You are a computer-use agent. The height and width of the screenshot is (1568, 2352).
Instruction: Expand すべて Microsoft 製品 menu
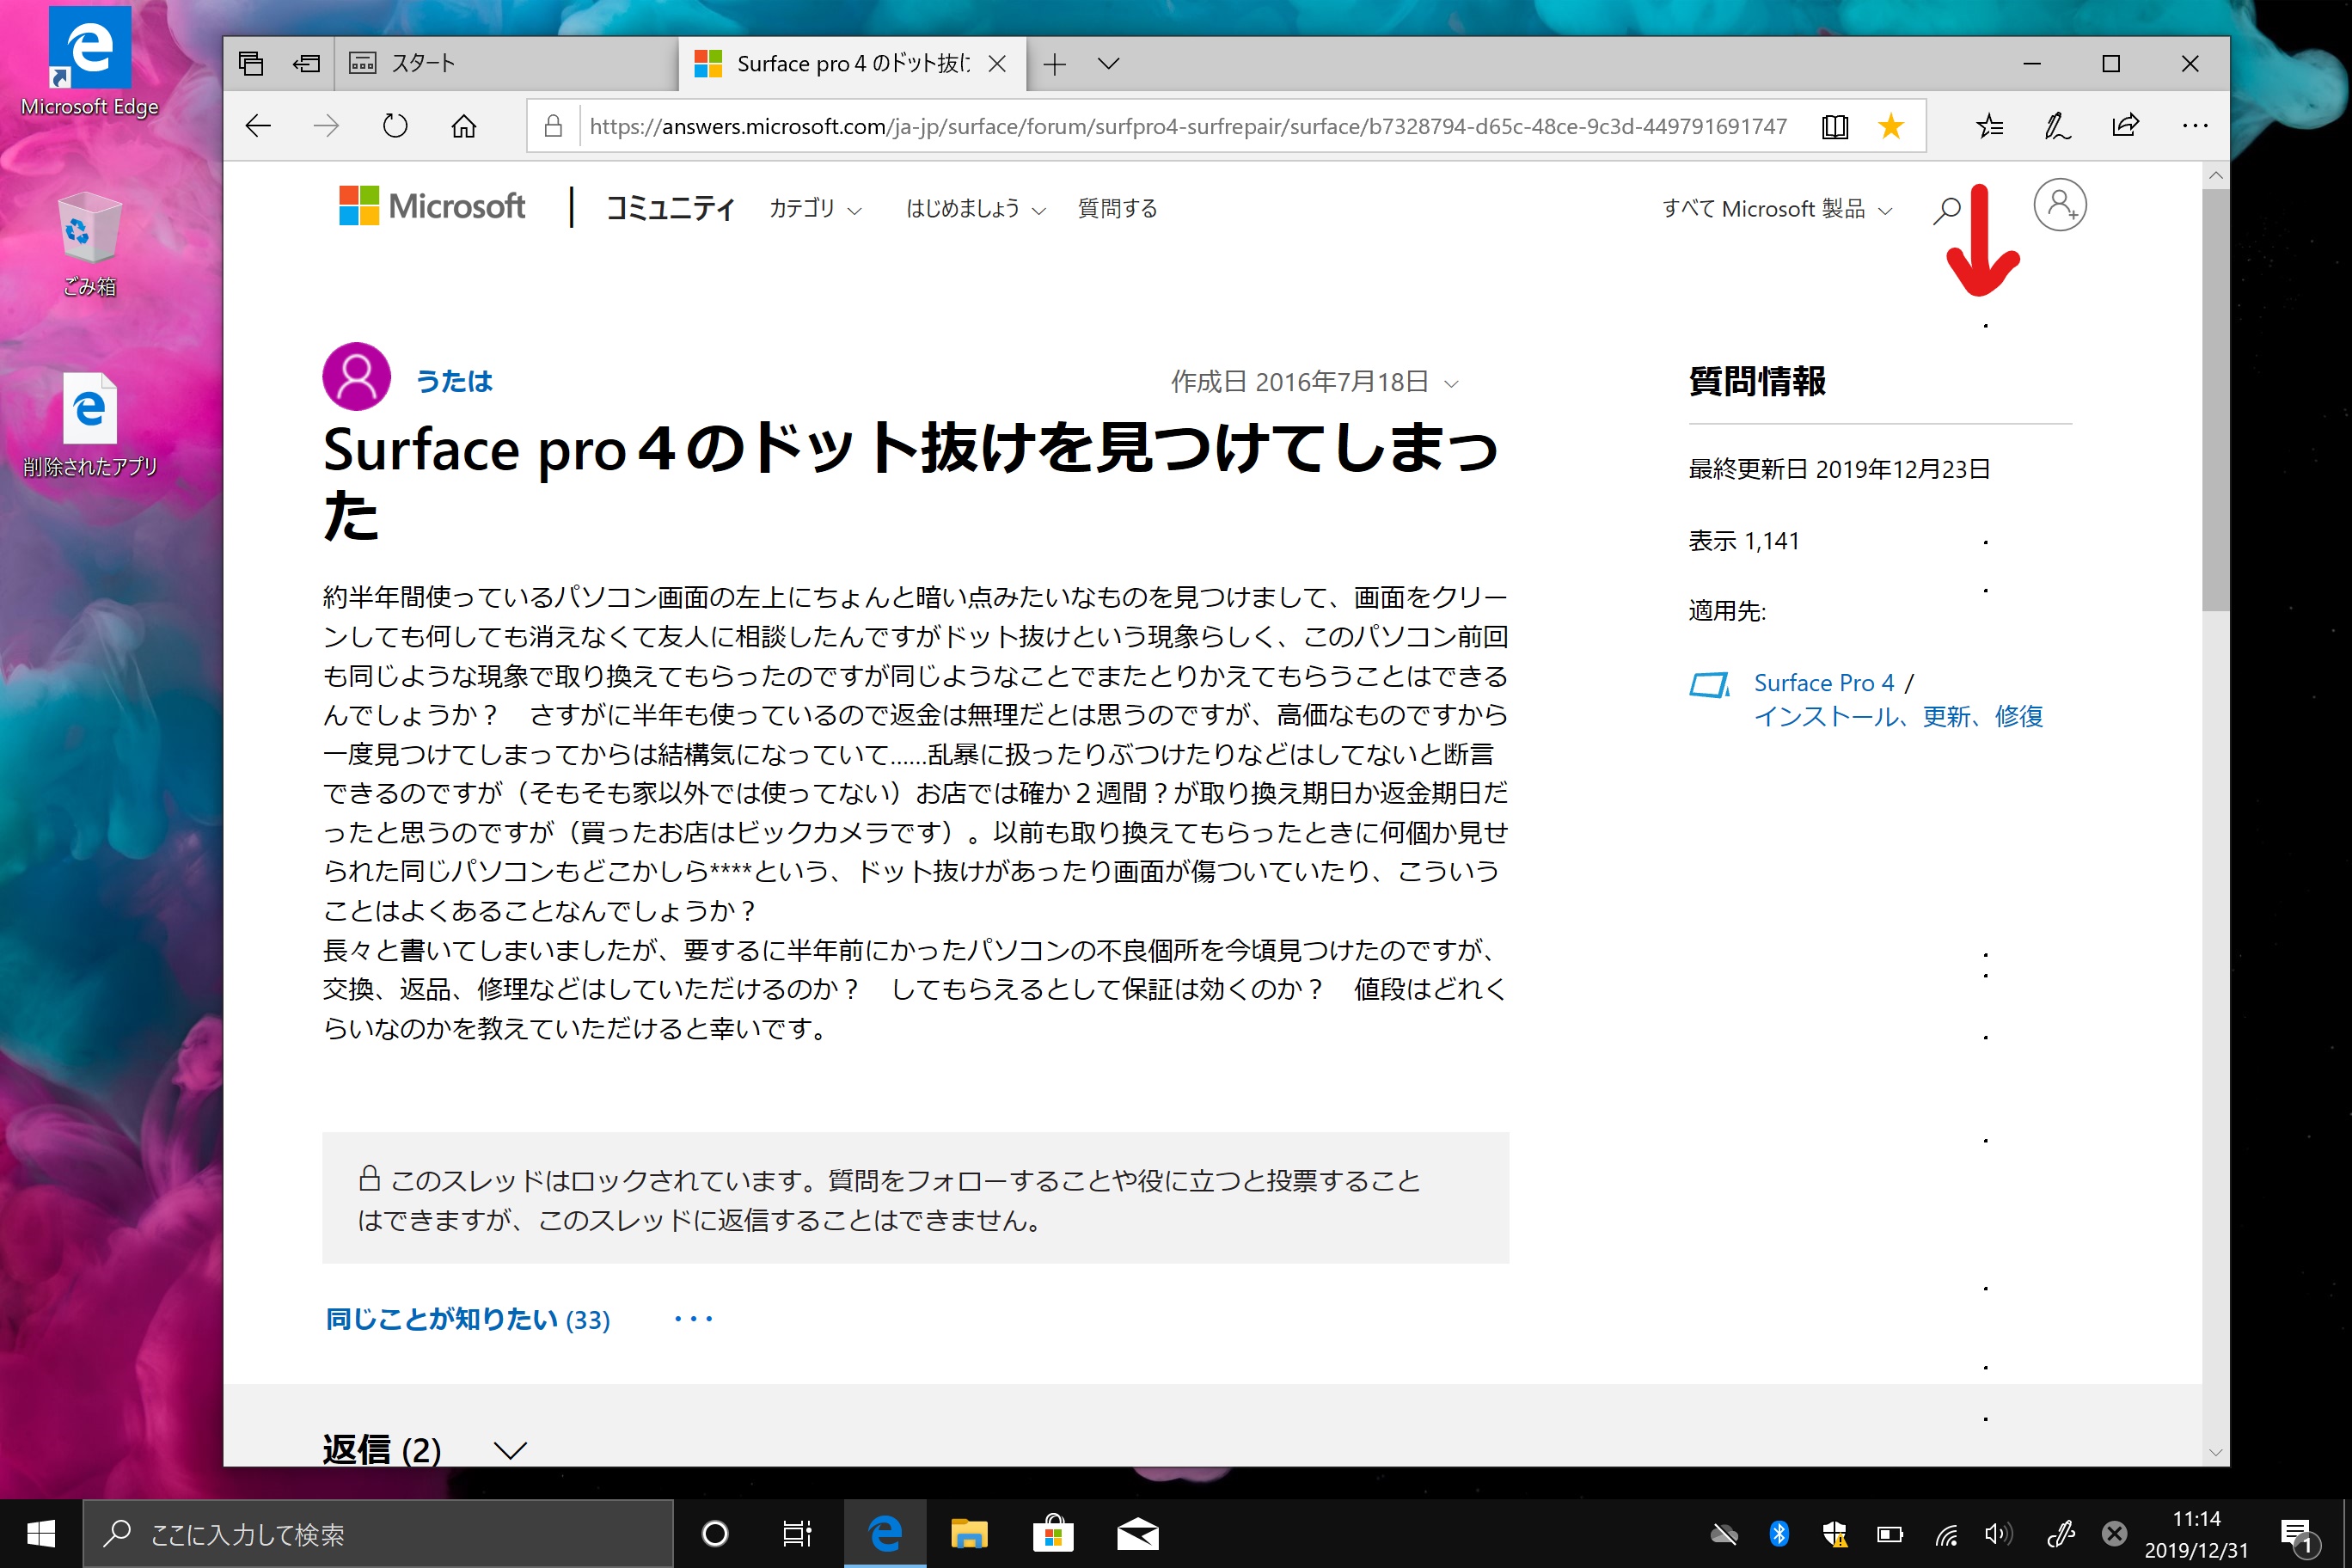pyautogui.click(x=1777, y=208)
